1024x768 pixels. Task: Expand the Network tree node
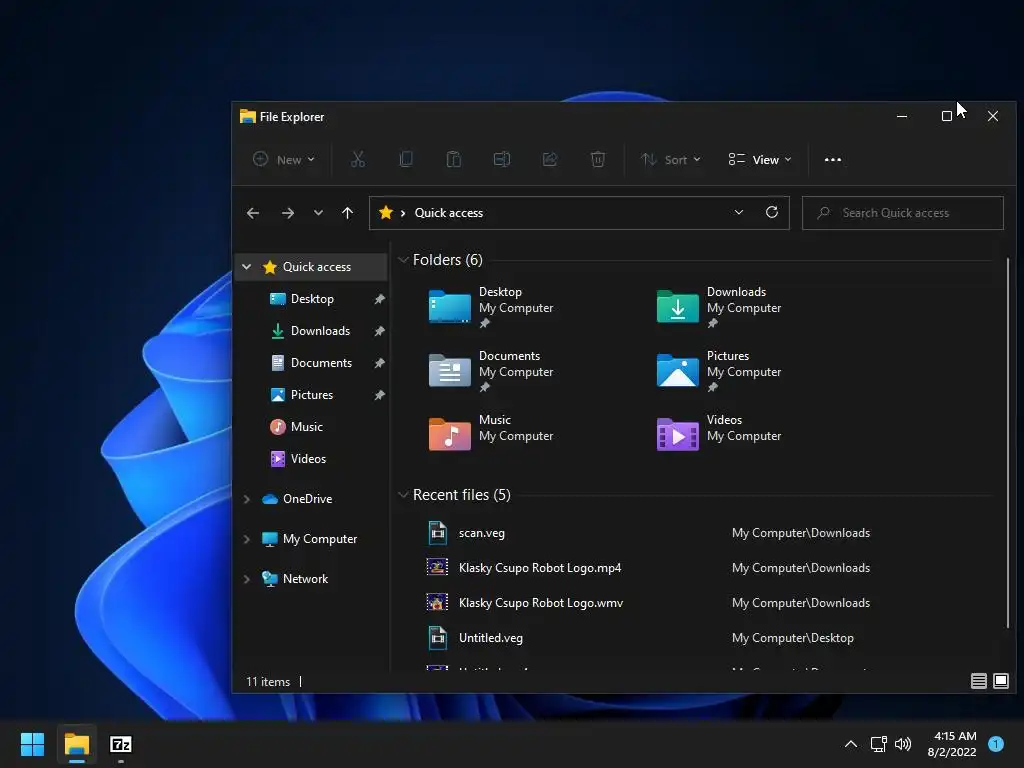(x=246, y=579)
